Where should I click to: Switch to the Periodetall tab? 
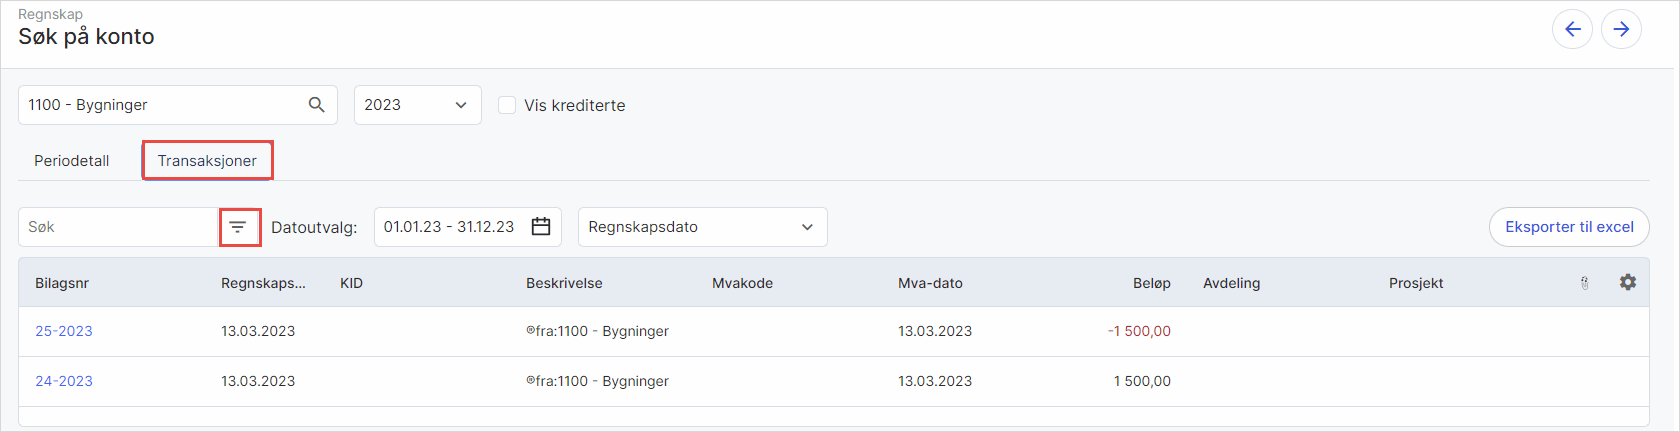[x=72, y=161]
